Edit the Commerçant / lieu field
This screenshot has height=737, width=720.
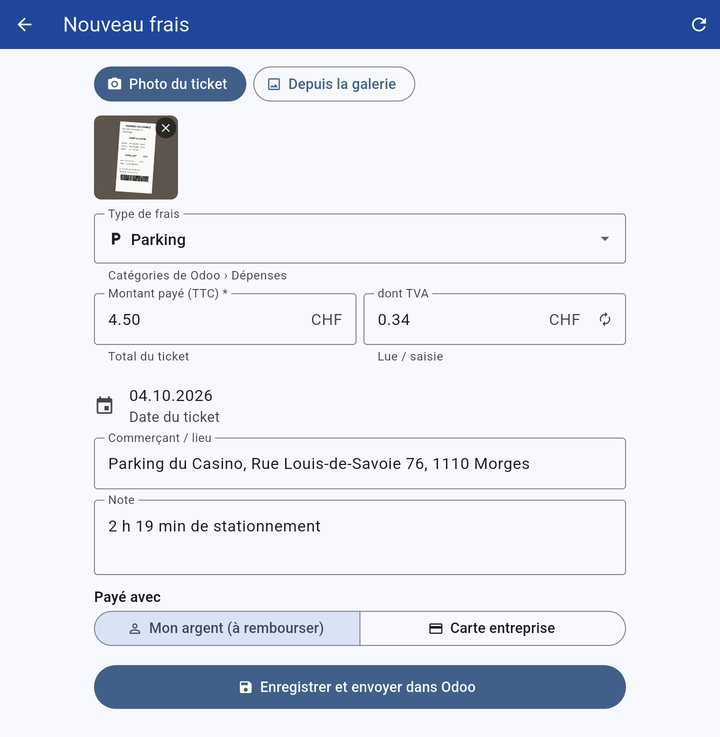(360, 463)
